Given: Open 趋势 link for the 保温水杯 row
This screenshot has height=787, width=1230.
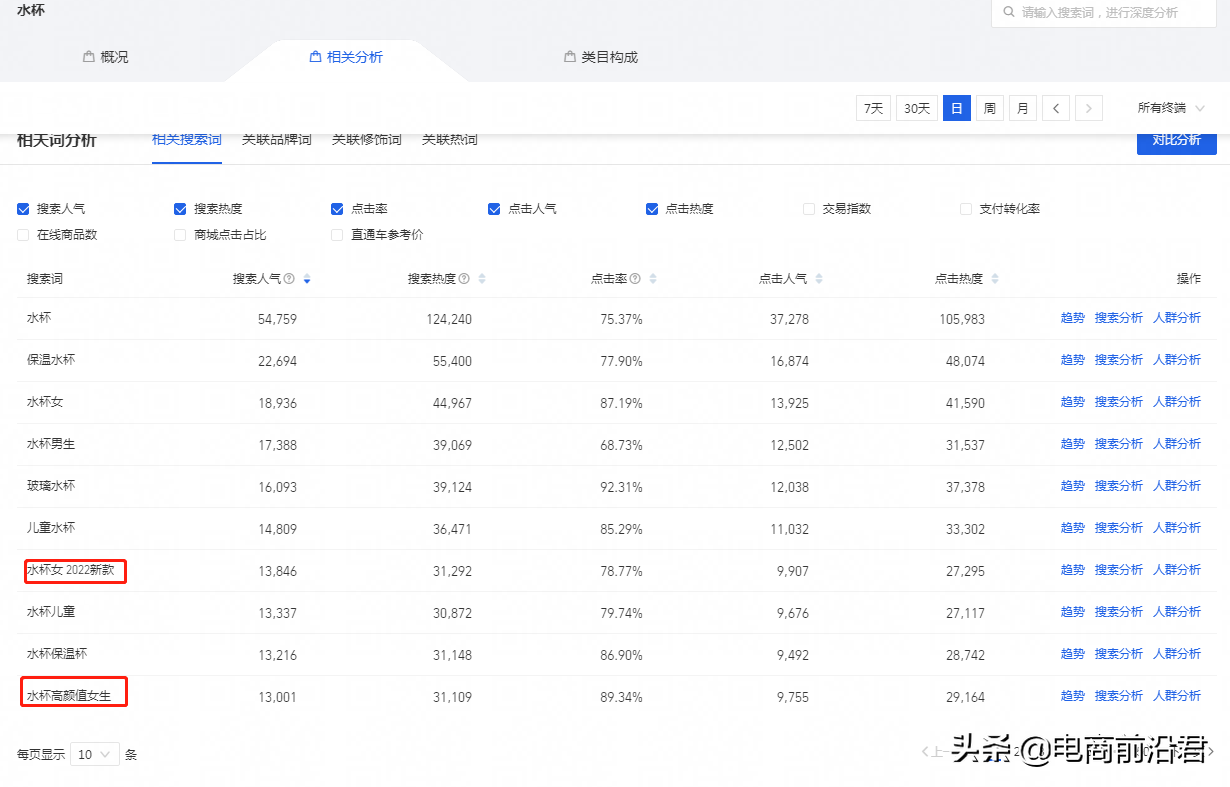Looking at the screenshot, I should [x=1071, y=359].
